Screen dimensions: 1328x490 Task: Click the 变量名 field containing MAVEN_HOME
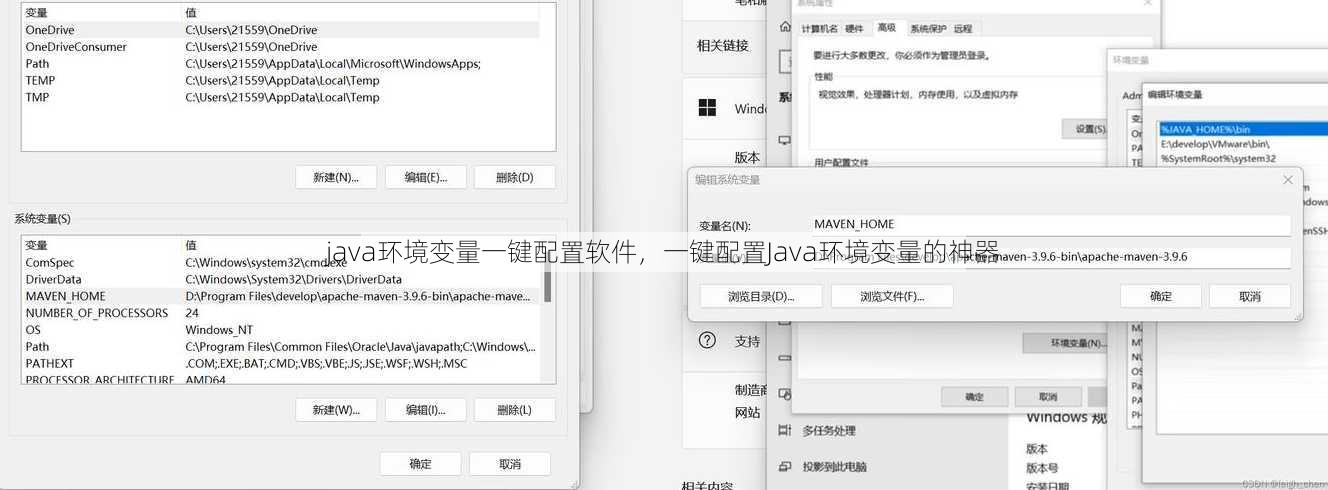[x=1050, y=224]
